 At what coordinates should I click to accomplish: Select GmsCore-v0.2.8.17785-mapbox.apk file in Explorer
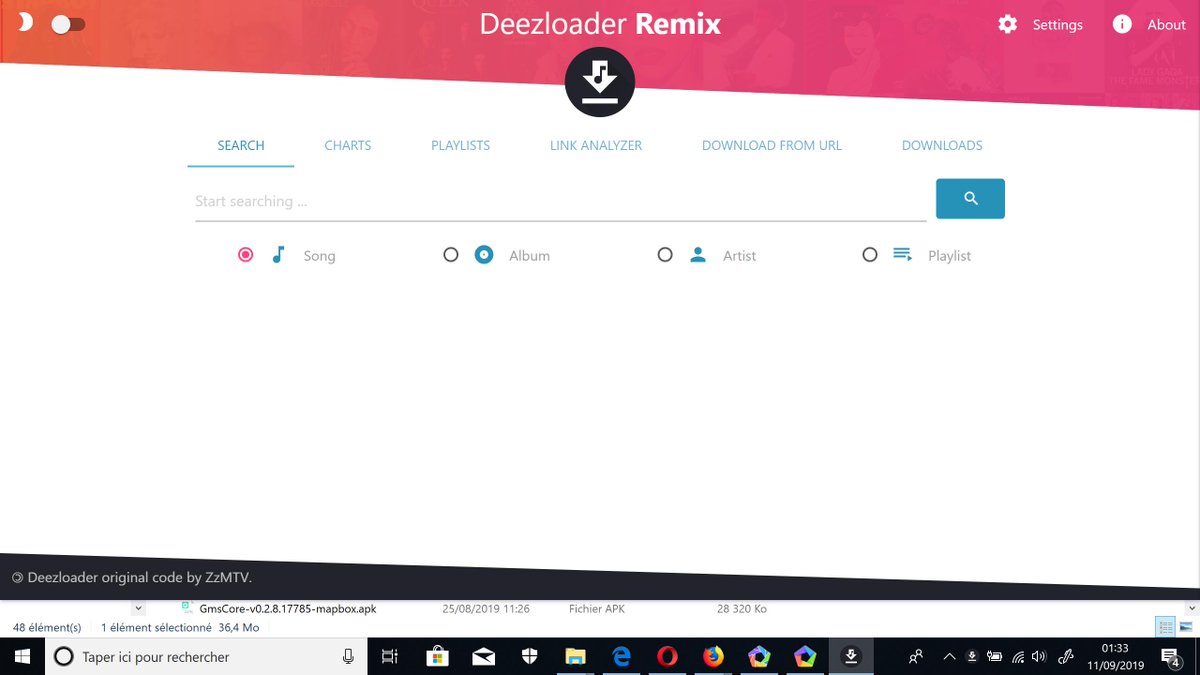click(288, 608)
